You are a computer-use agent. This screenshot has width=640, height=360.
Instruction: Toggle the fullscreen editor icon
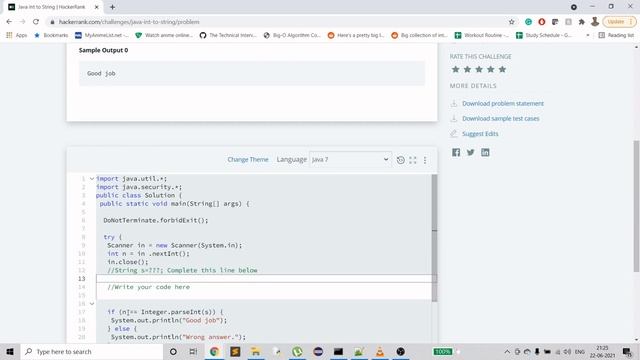coord(413,160)
